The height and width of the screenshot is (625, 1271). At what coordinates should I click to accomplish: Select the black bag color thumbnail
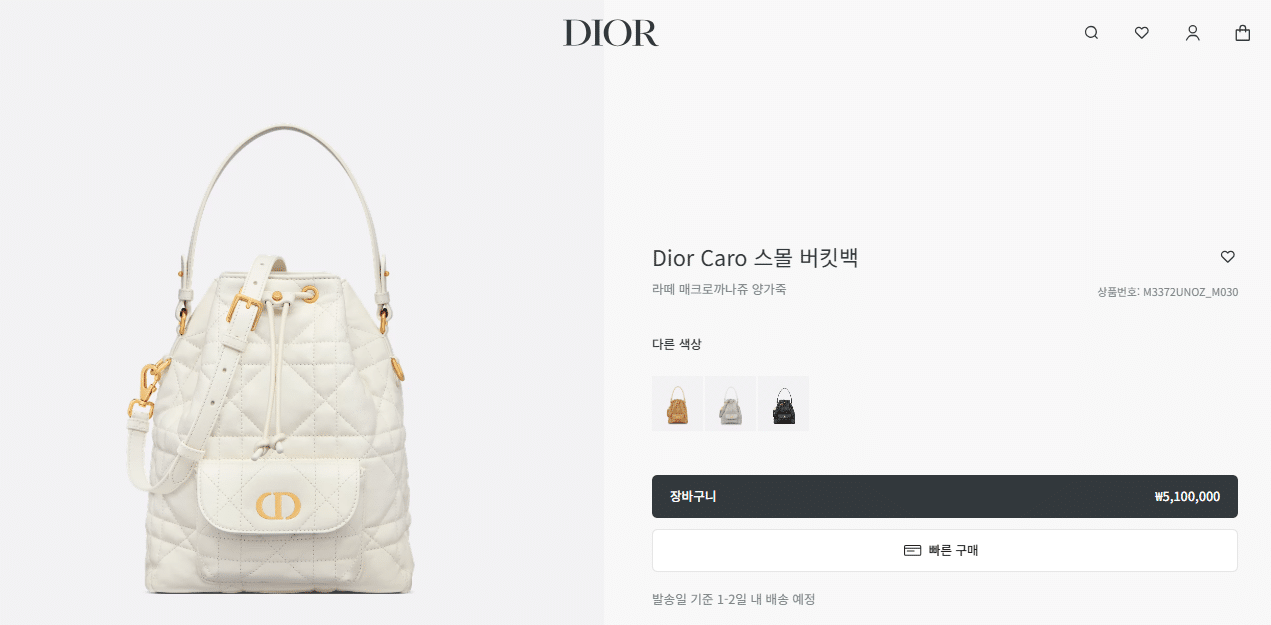[783, 404]
